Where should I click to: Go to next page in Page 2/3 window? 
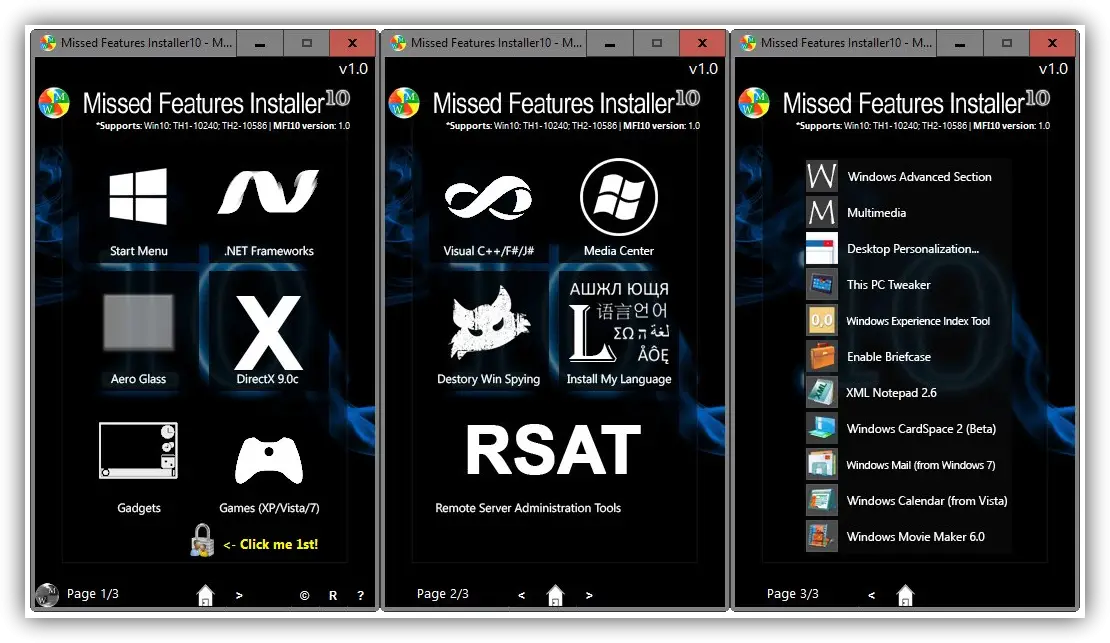tap(589, 596)
